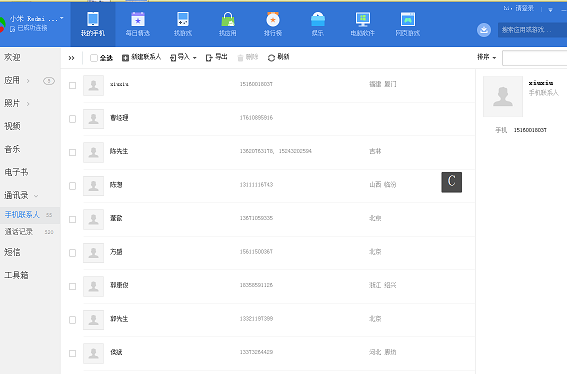Open 短信 in the sidebar
This screenshot has height=374, width=567.
pyautogui.click(x=12, y=252)
